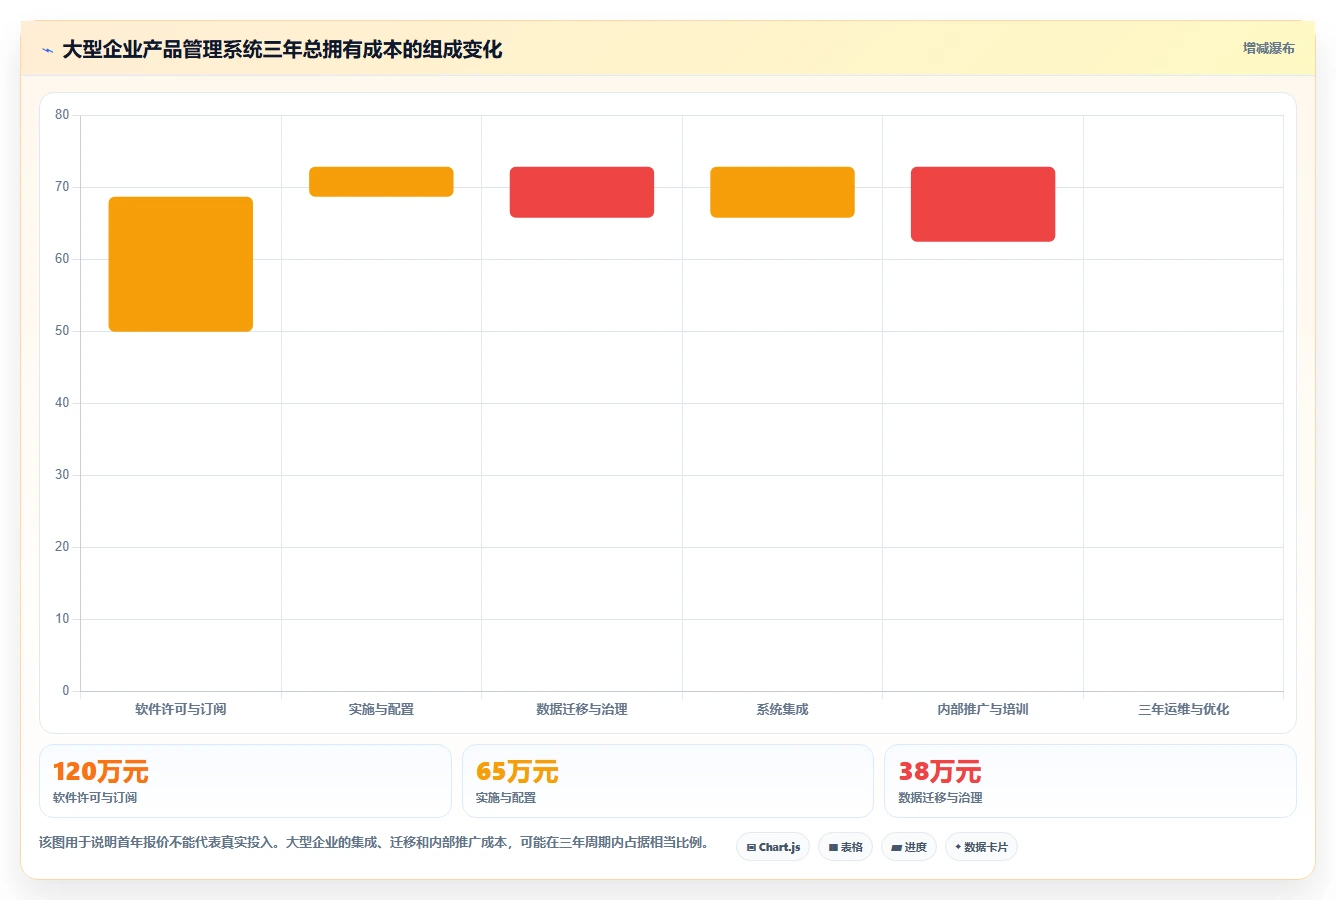Click the x-axis label 数据迁移与治理
The width and height of the screenshot is (1336, 900).
tap(582, 709)
